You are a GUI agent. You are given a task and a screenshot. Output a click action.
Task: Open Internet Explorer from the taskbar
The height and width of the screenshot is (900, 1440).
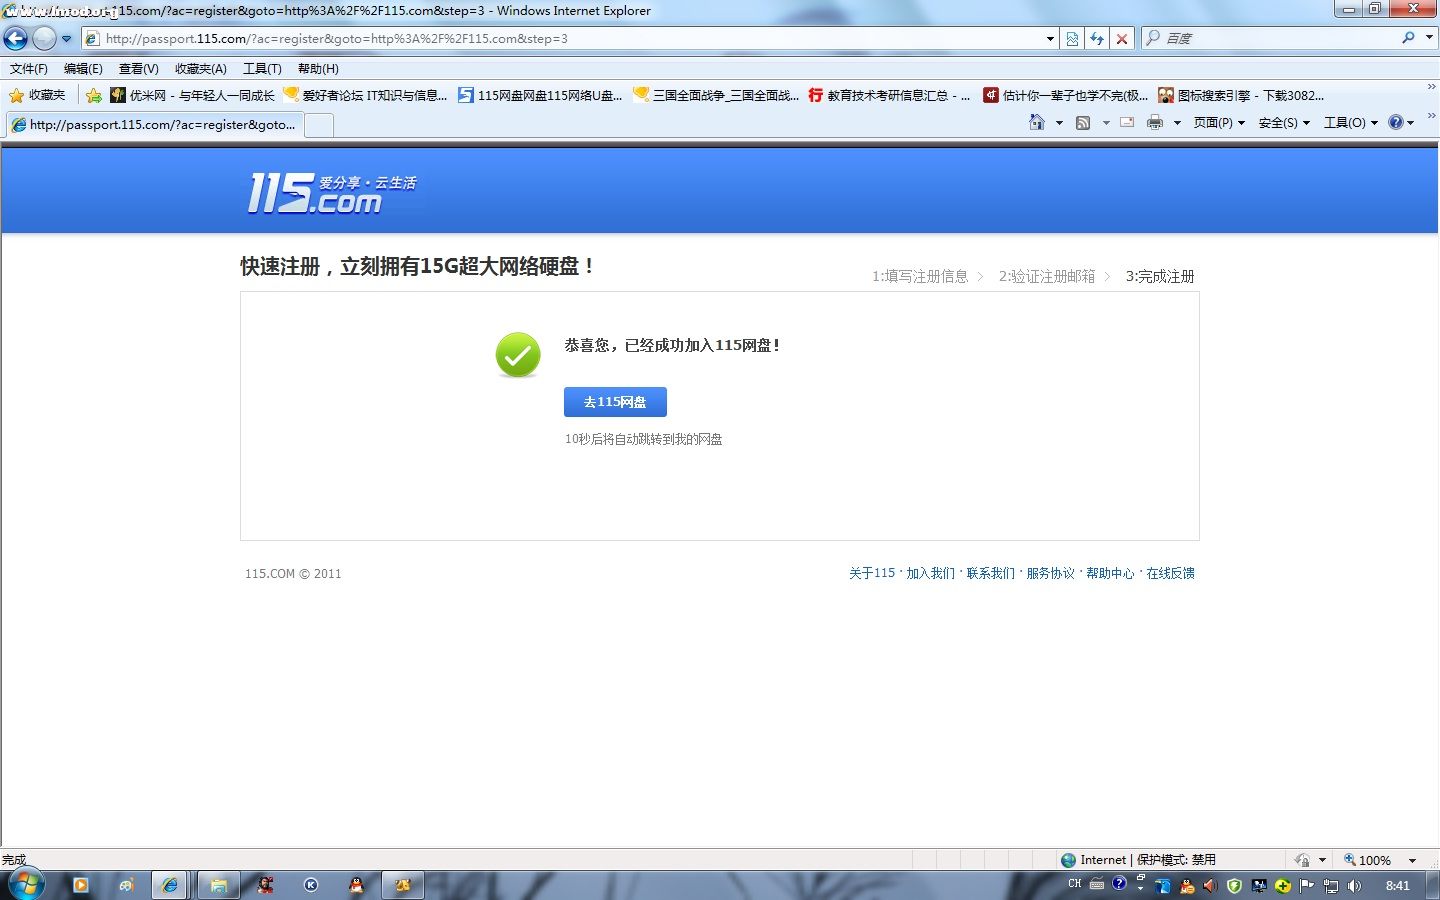click(170, 884)
